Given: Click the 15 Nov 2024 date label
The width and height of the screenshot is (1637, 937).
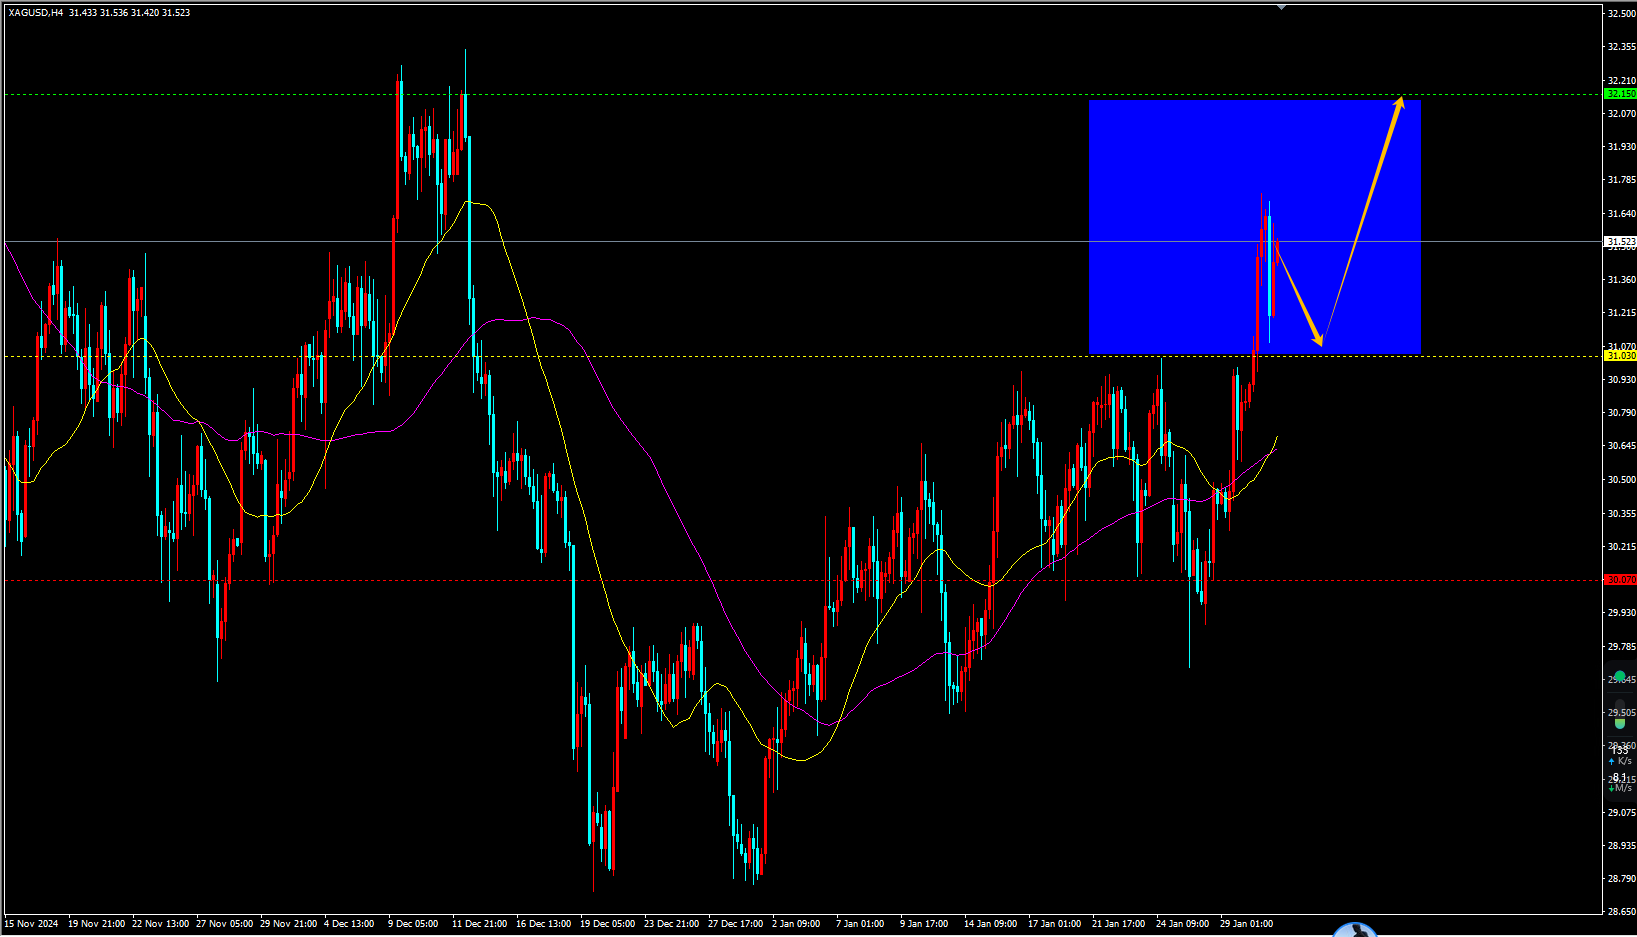Looking at the screenshot, I should pos(31,924).
